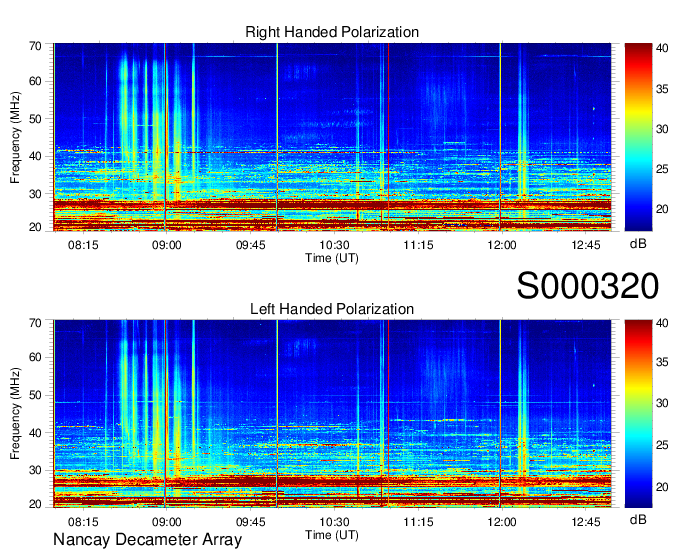680x552 pixels.
Task: Click the dB unit label under lower color bar
Action: (638, 519)
